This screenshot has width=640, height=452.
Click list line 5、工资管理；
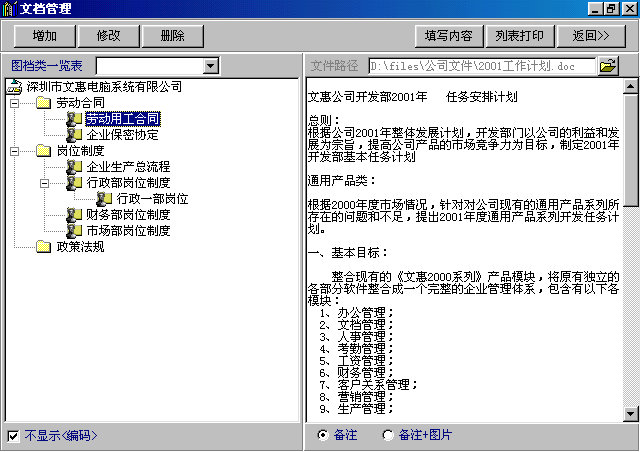357,361
